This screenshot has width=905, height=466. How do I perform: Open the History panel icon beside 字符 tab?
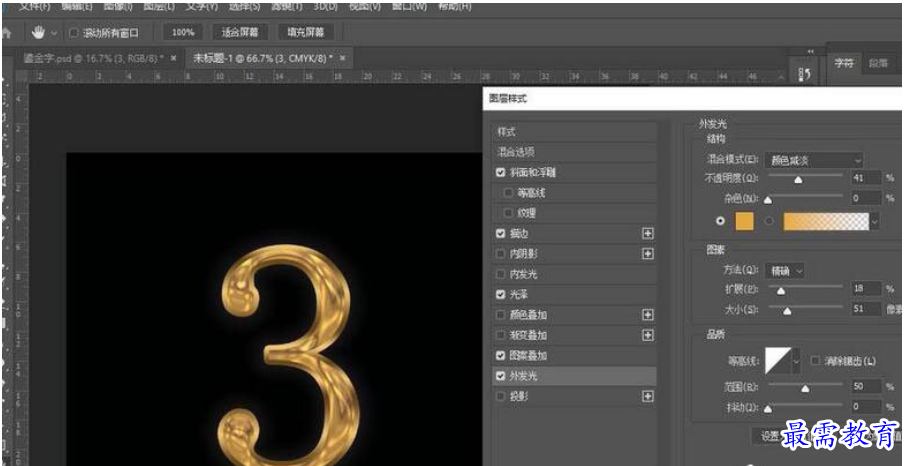tap(805, 73)
